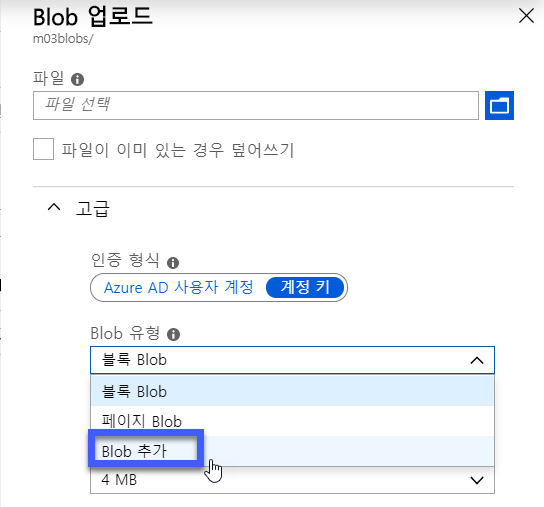Image resolution: width=544 pixels, height=507 pixels.
Task: Click the 파일 선택 input field
Action: 256,105
